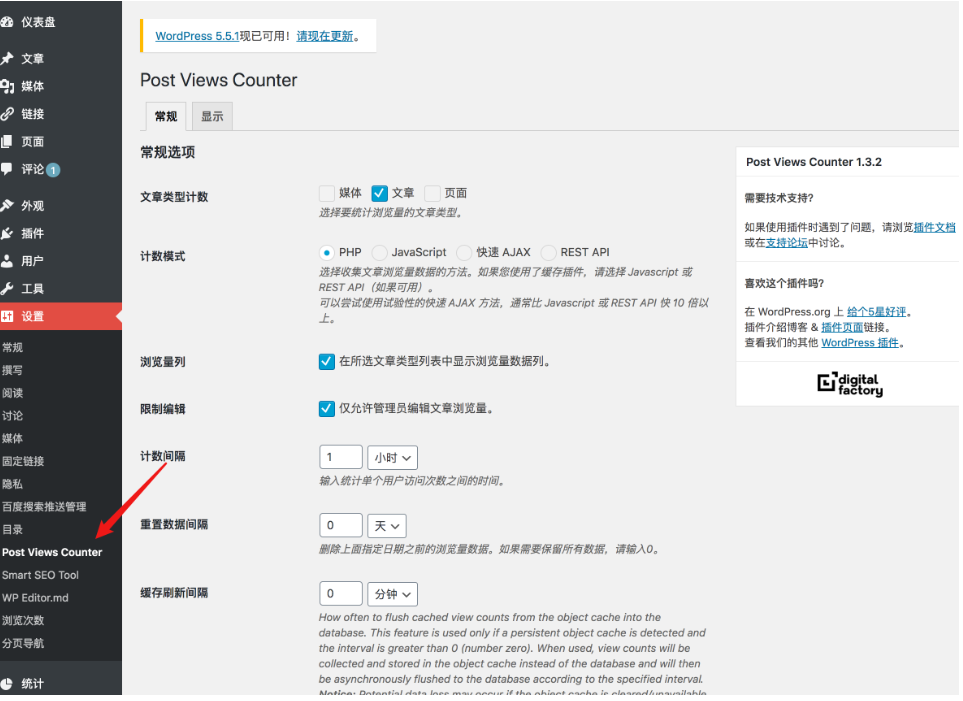
Task: Open the 撰写 settings submenu item
Action: (x=12, y=370)
